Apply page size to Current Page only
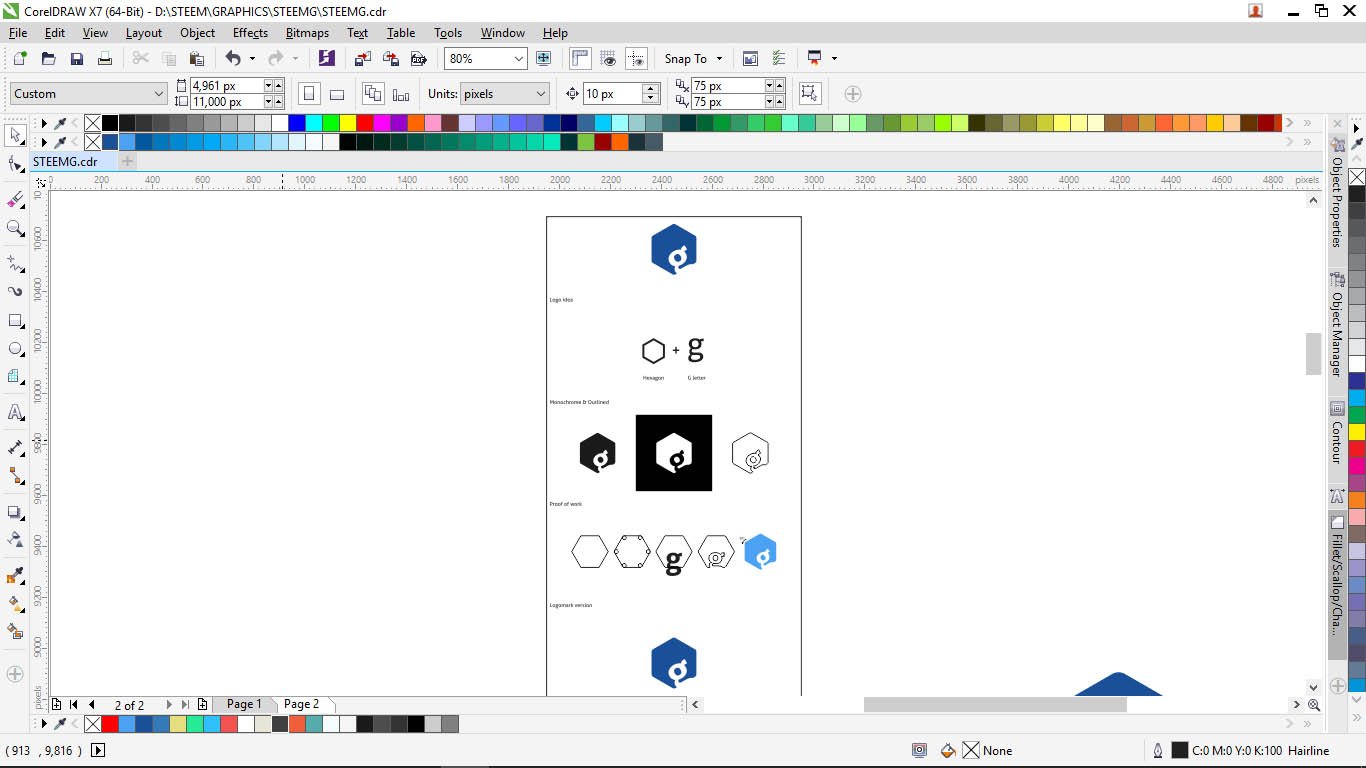The image size is (1366, 768). pyautogui.click(x=401, y=94)
